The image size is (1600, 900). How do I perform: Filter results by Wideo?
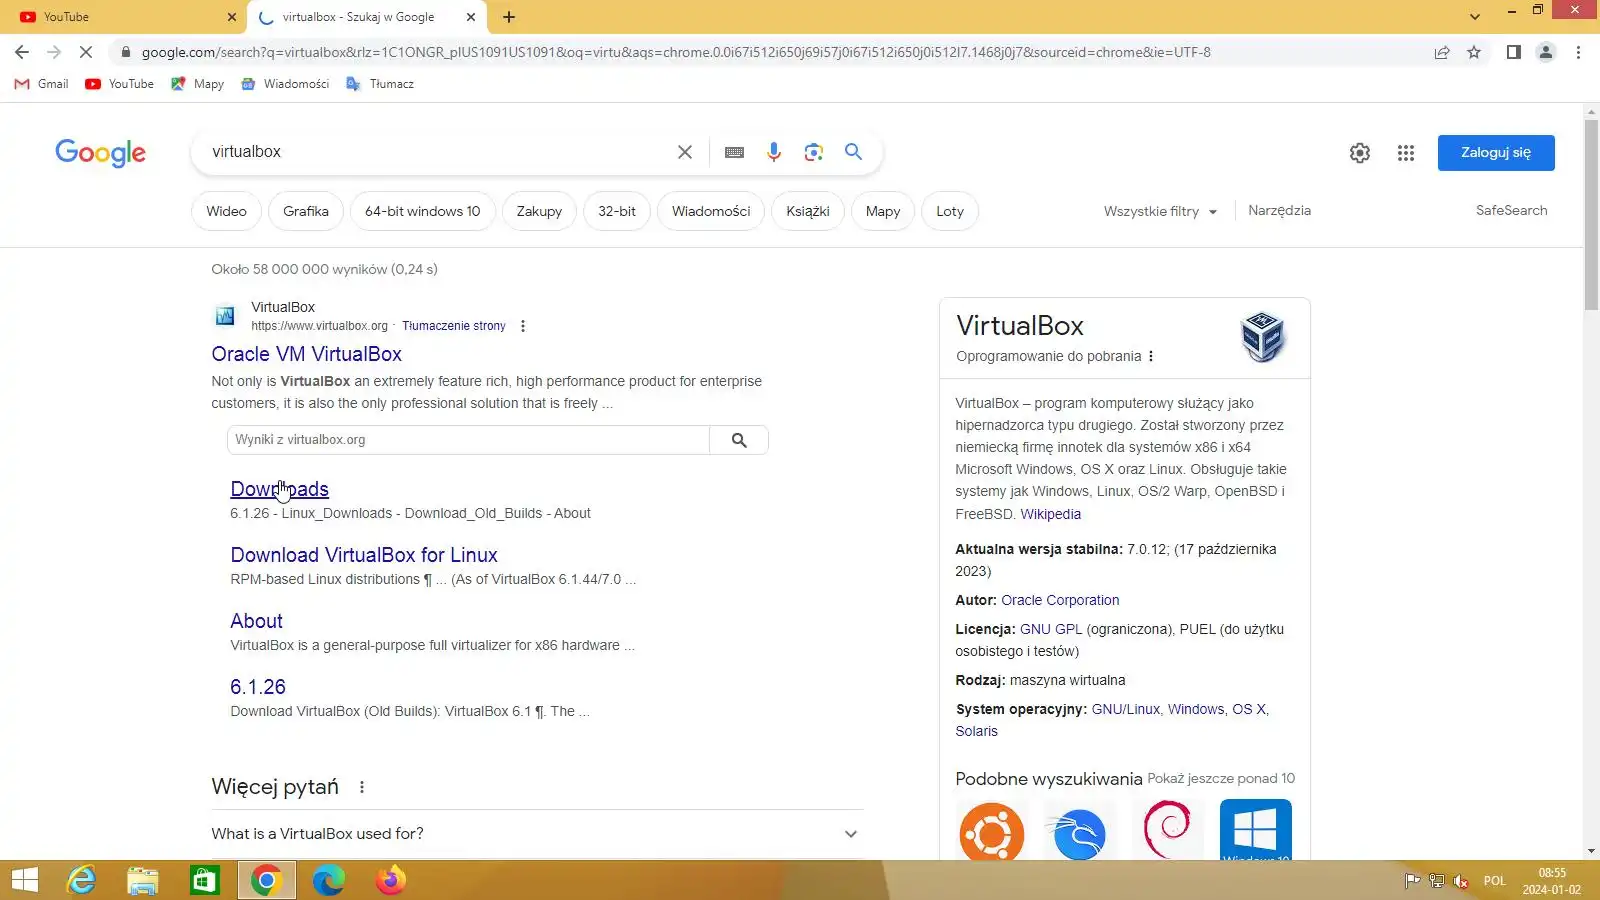click(227, 211)
